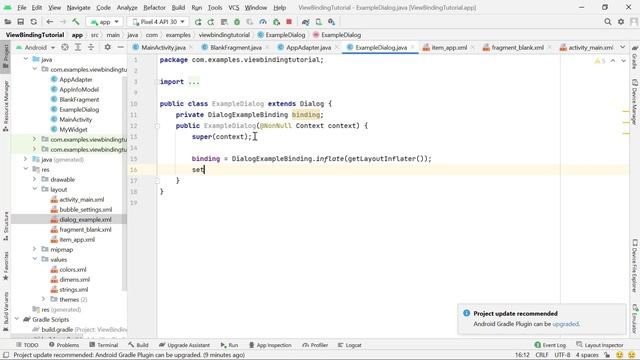The height and width of the screenshot is (360, 640).
Task: Close the ExampleDialog.java tab
Action: click(x=413, y=48)
